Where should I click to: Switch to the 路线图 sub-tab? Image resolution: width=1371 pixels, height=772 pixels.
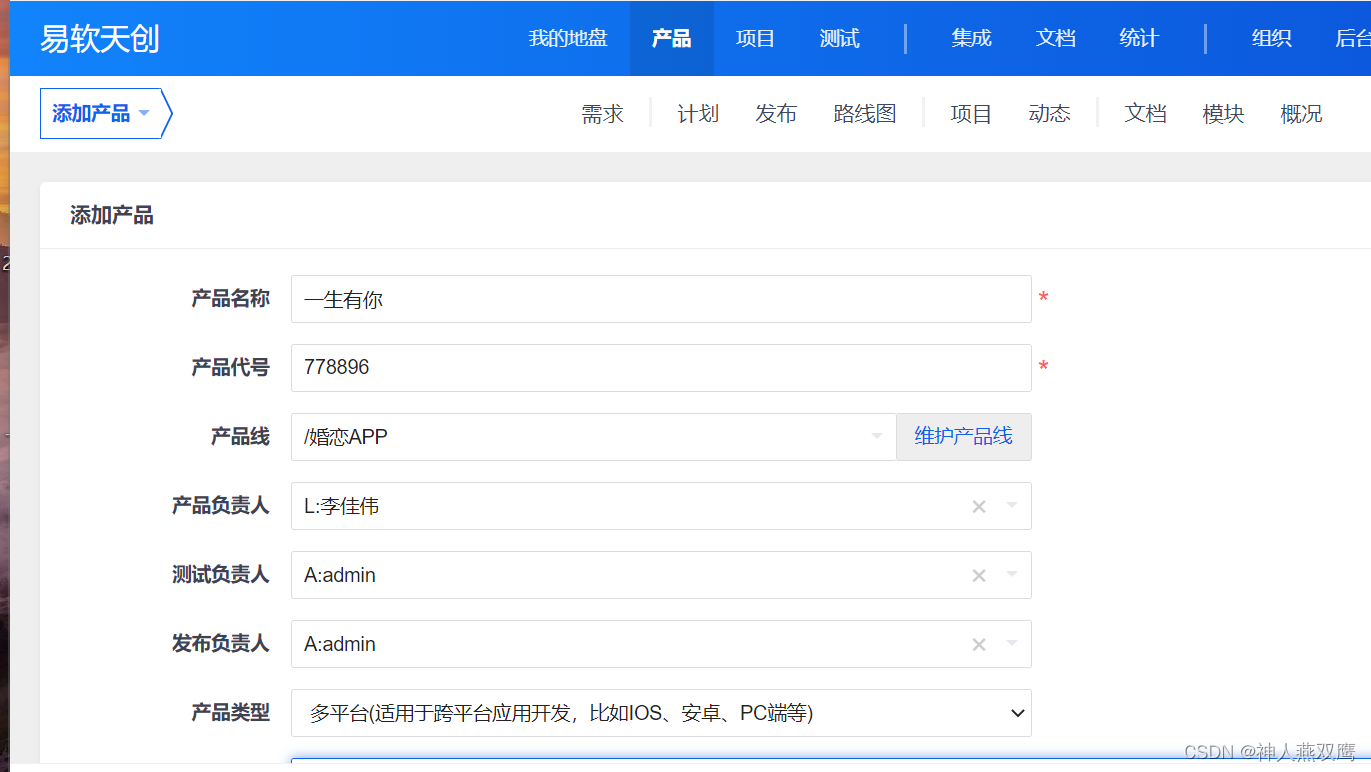tap(865, 115)
